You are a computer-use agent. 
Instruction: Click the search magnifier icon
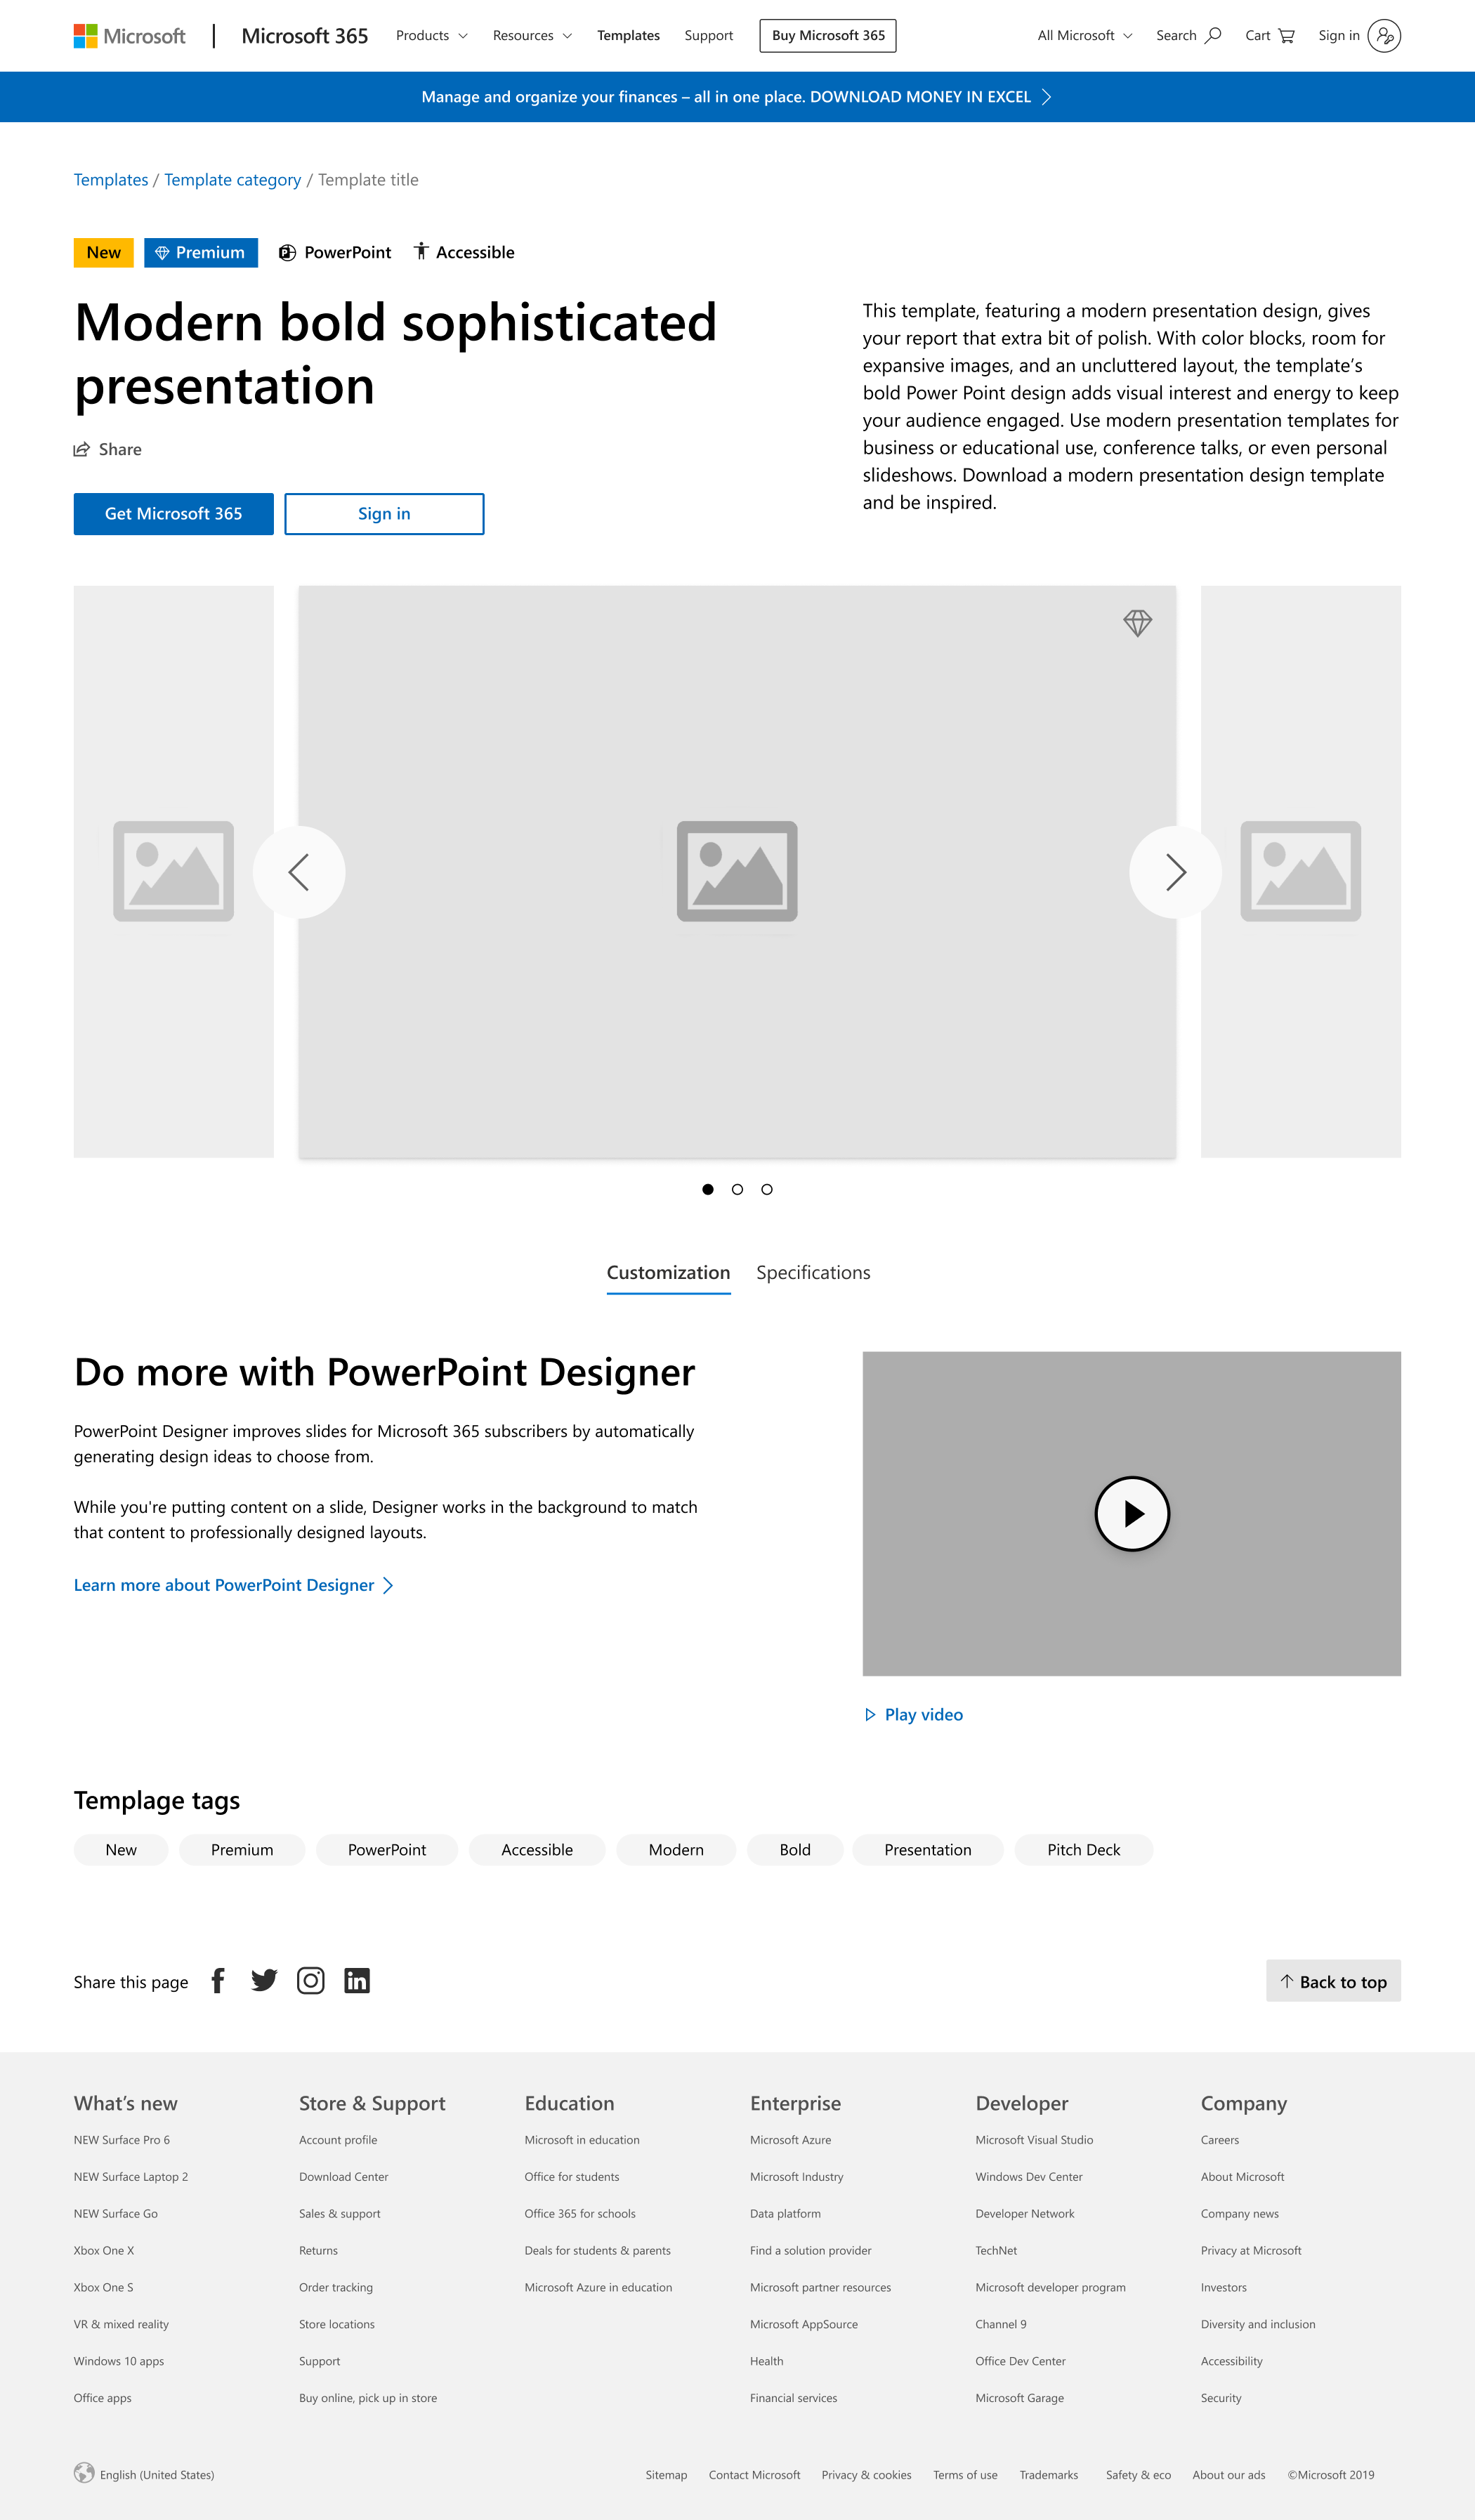click(1213, 36)
